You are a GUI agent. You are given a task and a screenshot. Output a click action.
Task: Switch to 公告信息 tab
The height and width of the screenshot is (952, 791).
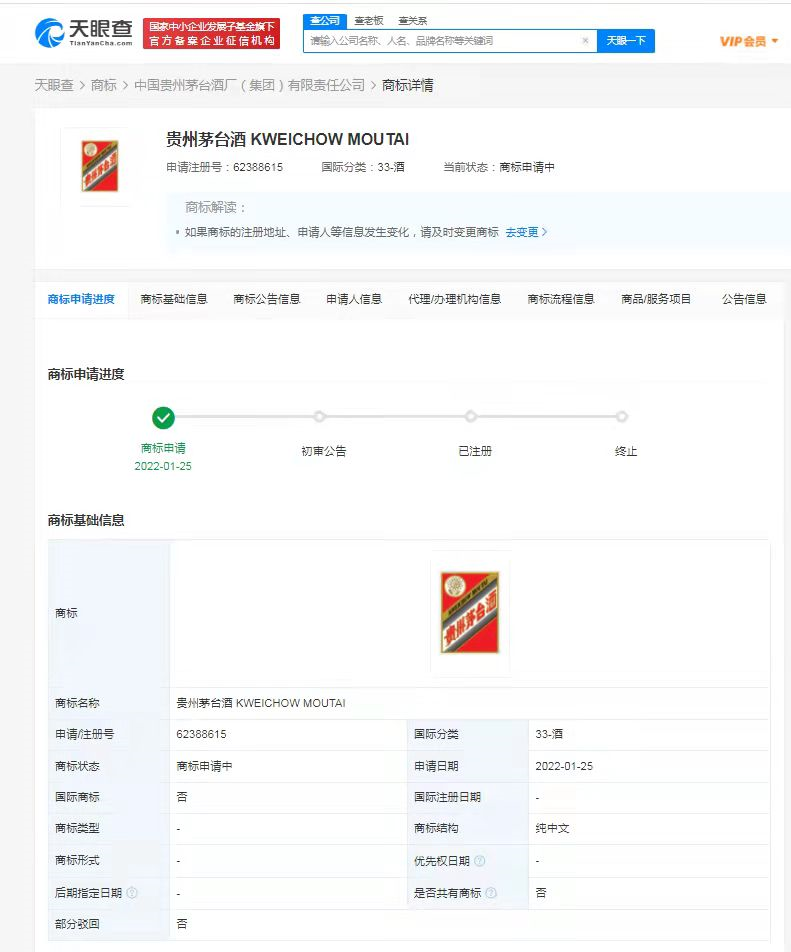744,299
